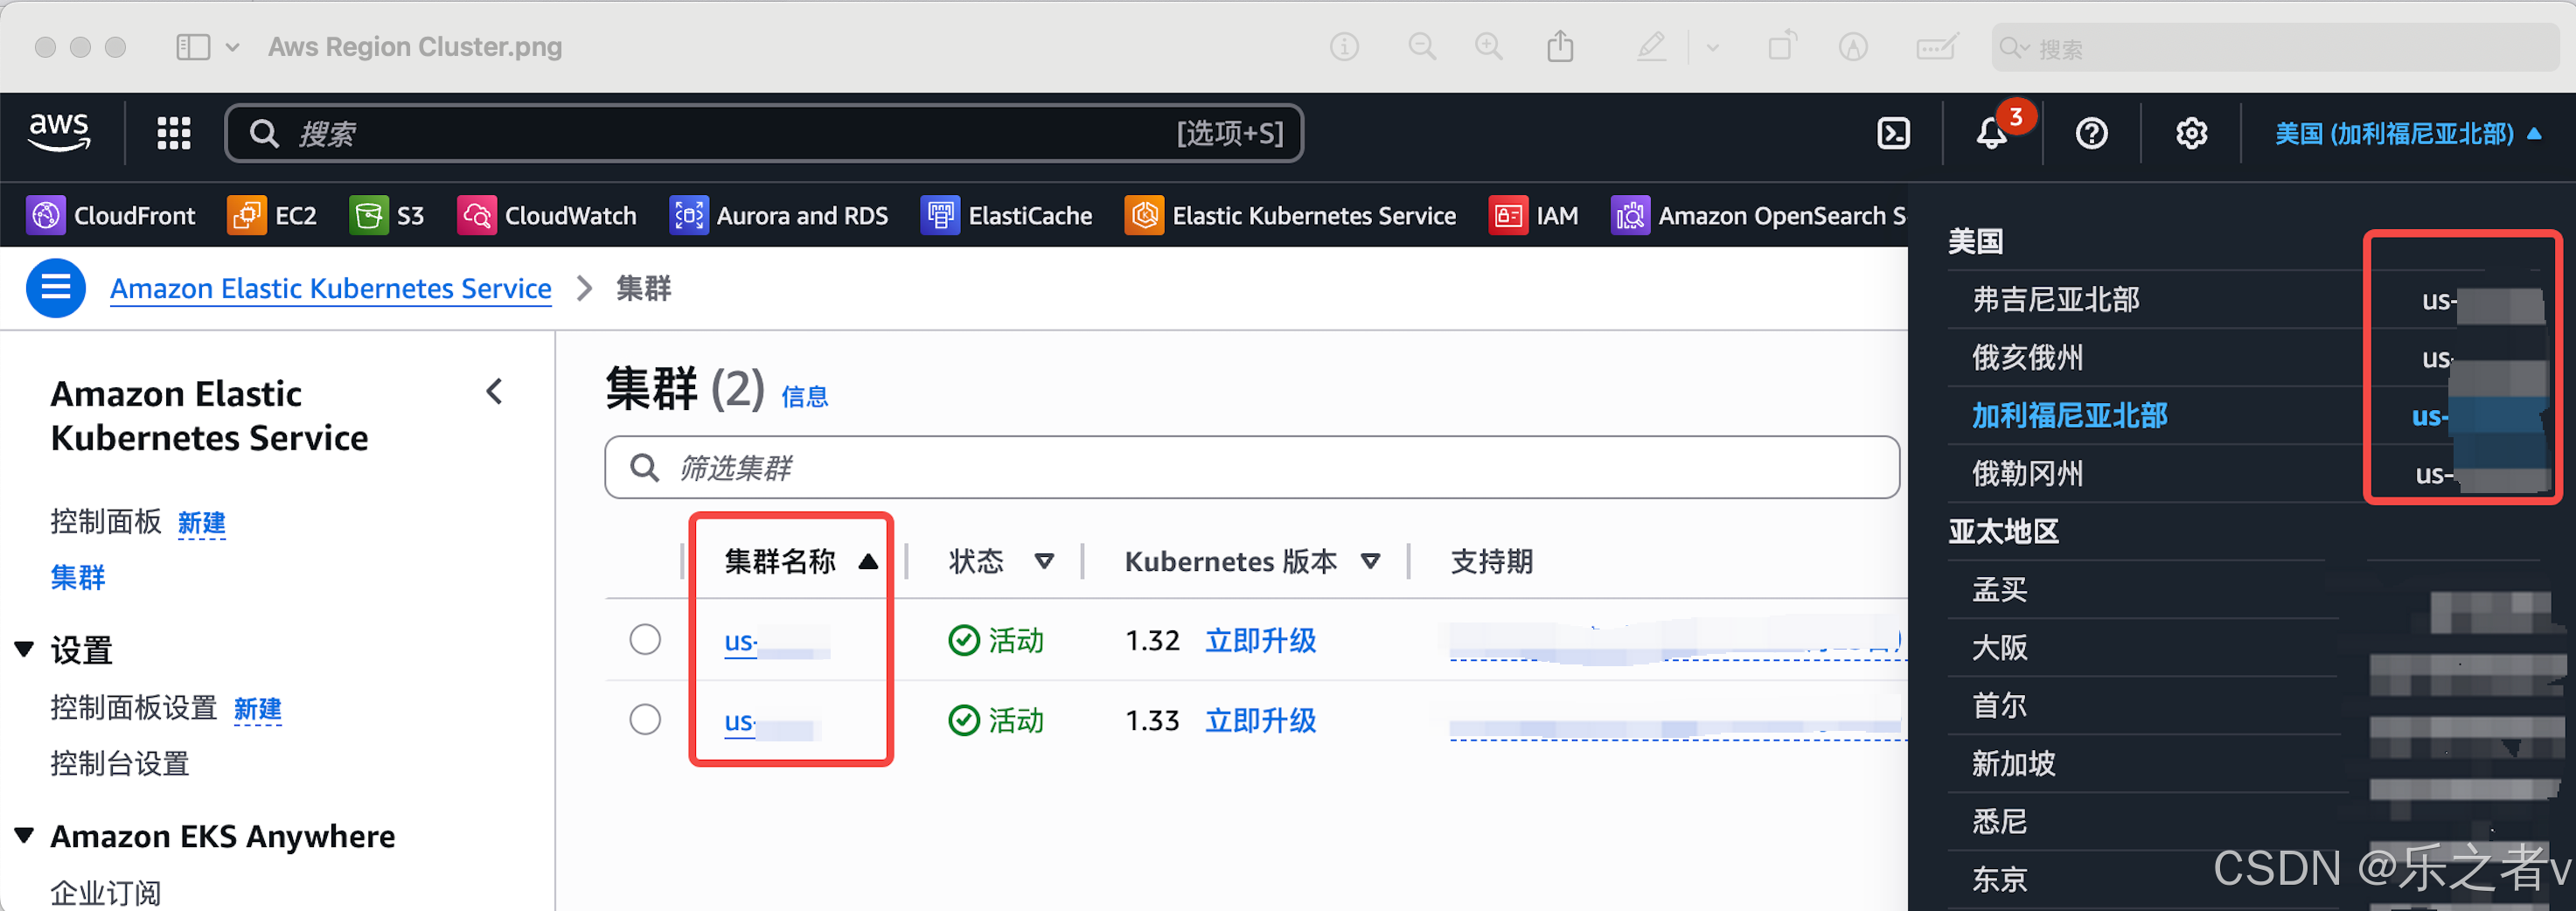2576x911 pixels.
Task: Select region 首尔
Action: coord(1999,705)
